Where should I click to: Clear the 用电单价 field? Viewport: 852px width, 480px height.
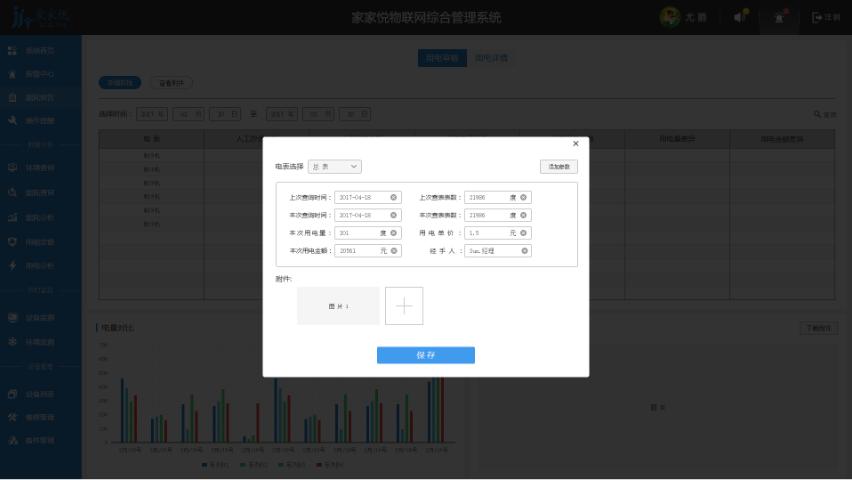[x=523, y=233]
